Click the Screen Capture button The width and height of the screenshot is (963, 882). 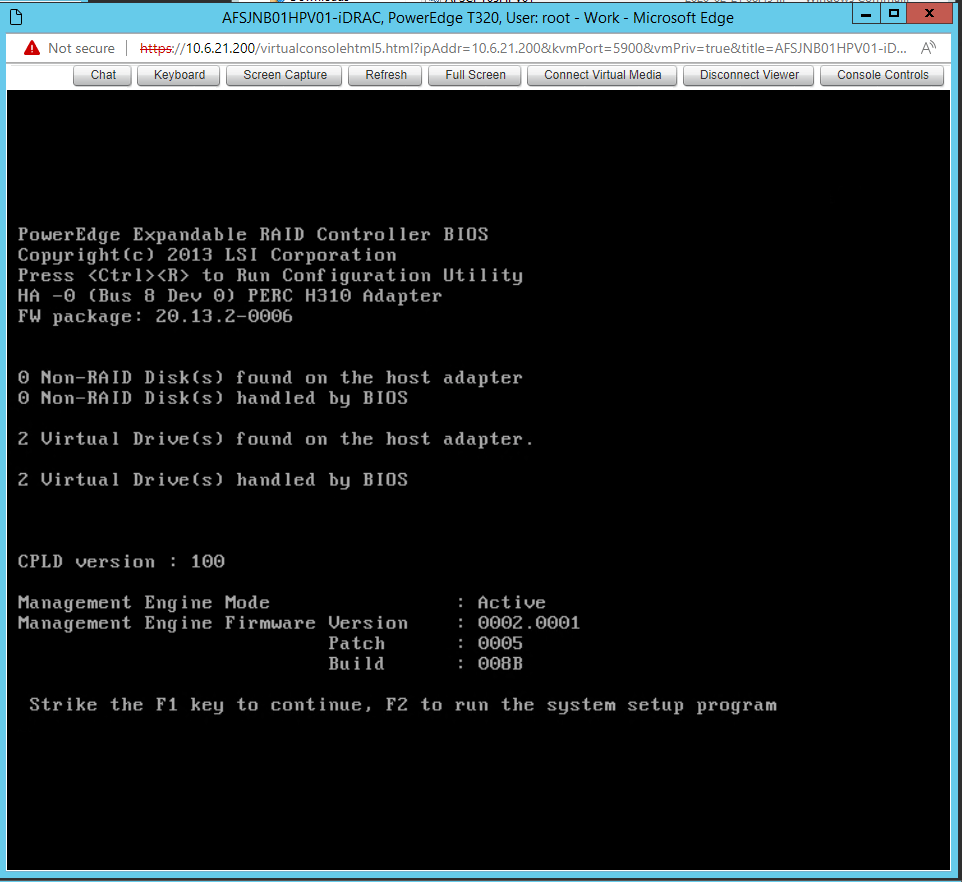[284, 75]
